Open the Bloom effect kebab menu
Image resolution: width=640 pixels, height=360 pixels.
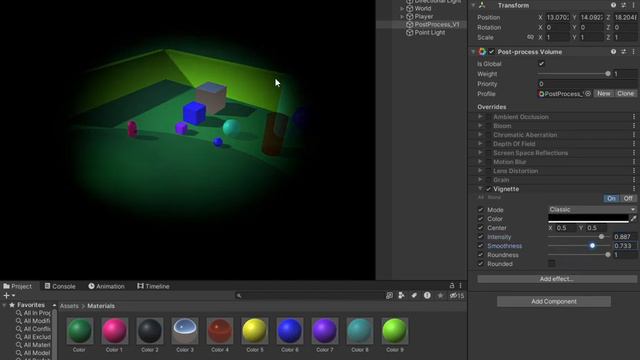[x=634, y=126]
